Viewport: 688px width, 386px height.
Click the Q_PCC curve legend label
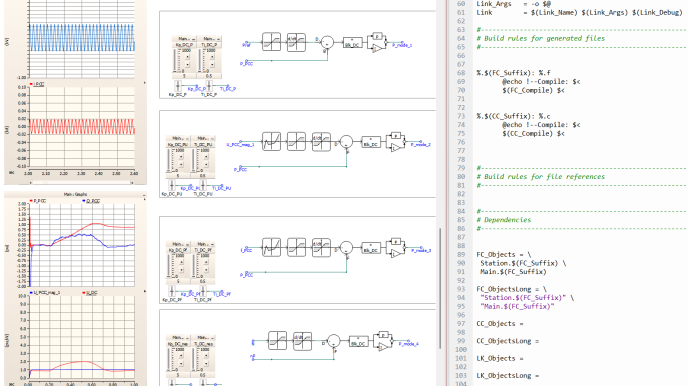(x=93, y=201)
